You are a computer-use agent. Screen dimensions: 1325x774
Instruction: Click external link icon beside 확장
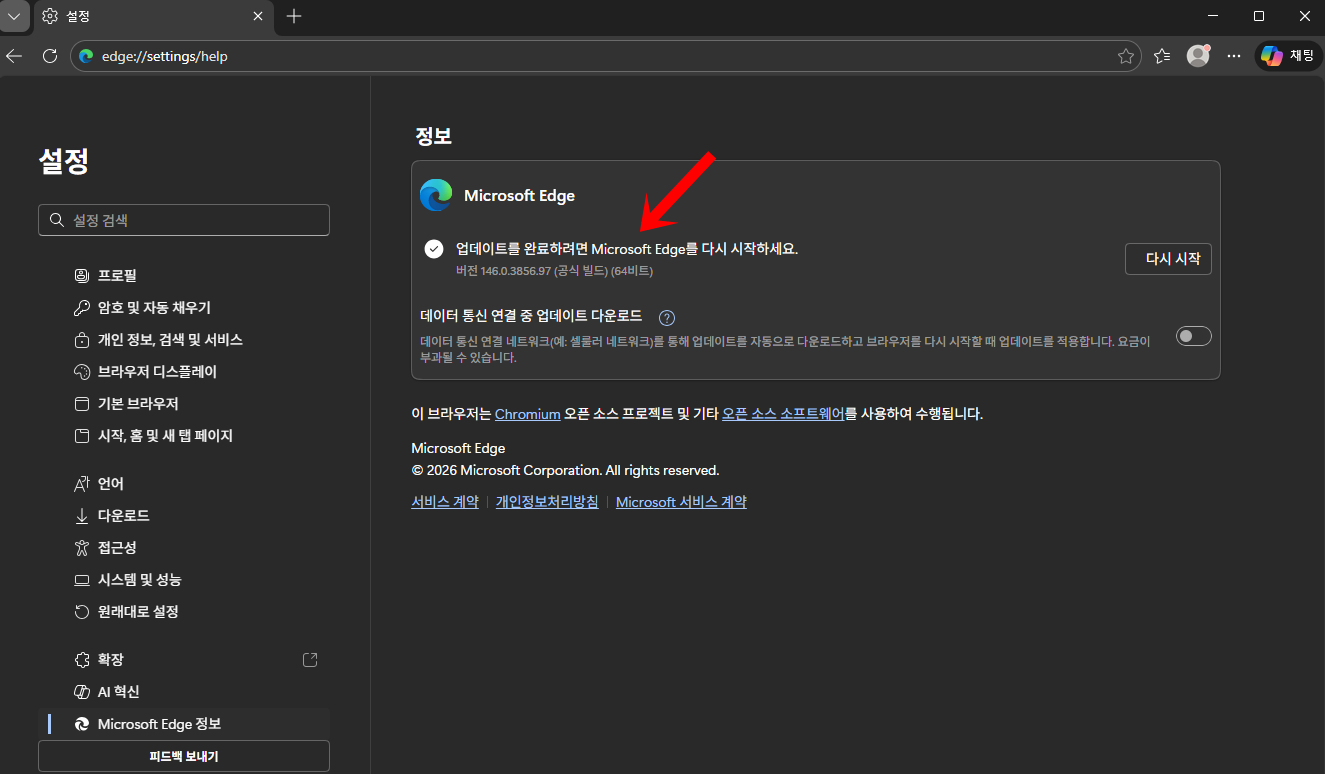pos(310,660)
